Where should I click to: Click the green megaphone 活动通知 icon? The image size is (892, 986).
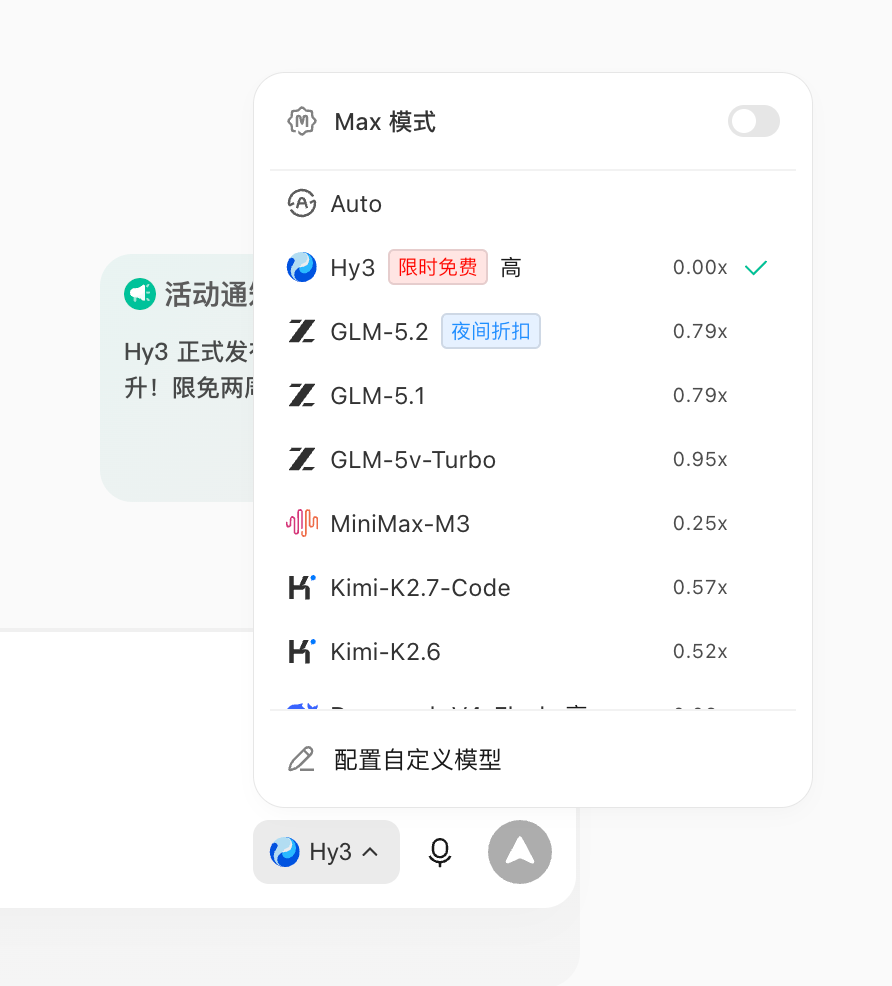pyautogui.click(x=140, y=294)
